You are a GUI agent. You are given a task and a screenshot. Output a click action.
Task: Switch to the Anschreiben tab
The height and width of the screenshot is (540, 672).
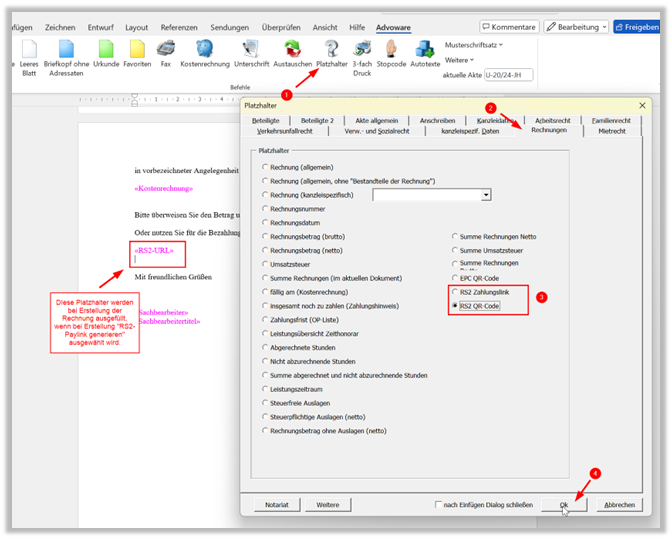[438, 120]
